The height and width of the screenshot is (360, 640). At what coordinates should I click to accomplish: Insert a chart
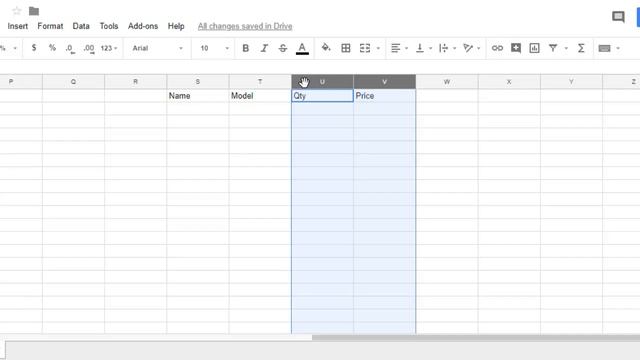(534, 48)
